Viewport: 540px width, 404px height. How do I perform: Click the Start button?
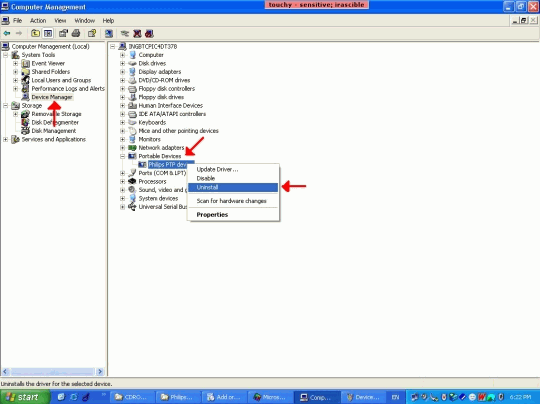[x=25, y=397]
